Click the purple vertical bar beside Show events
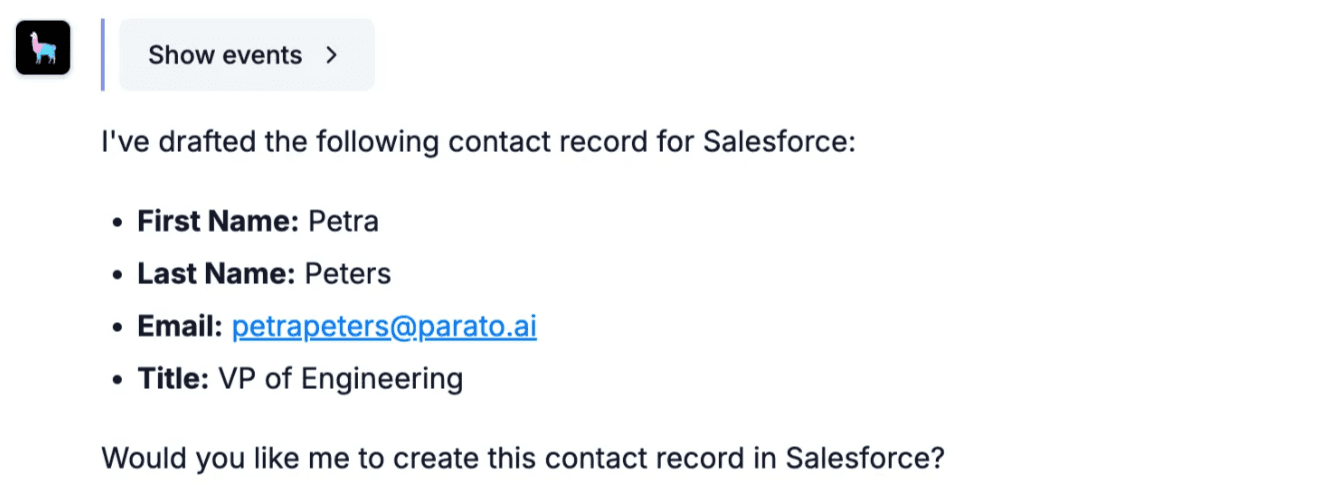This screenshot has width=1342, height=502. pyautogui.click(x=103, y=55)
